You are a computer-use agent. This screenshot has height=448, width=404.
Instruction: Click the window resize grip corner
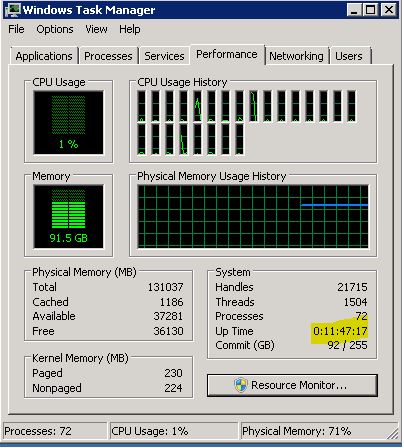393,433
